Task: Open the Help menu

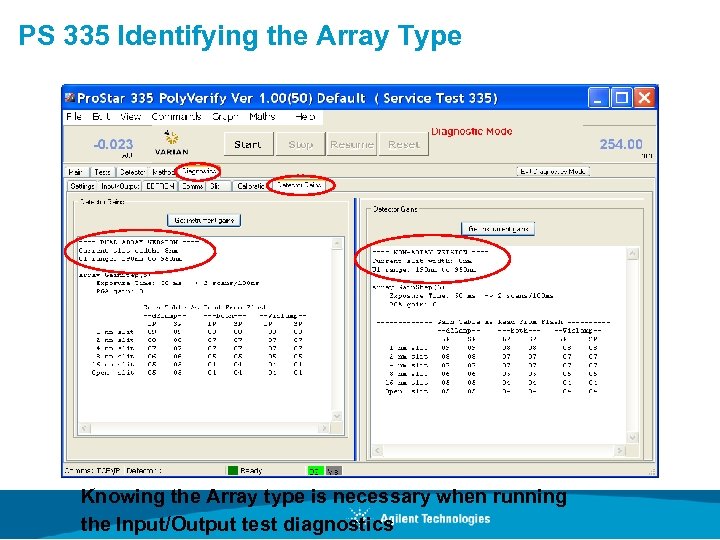Action: (x=305, y=117)
